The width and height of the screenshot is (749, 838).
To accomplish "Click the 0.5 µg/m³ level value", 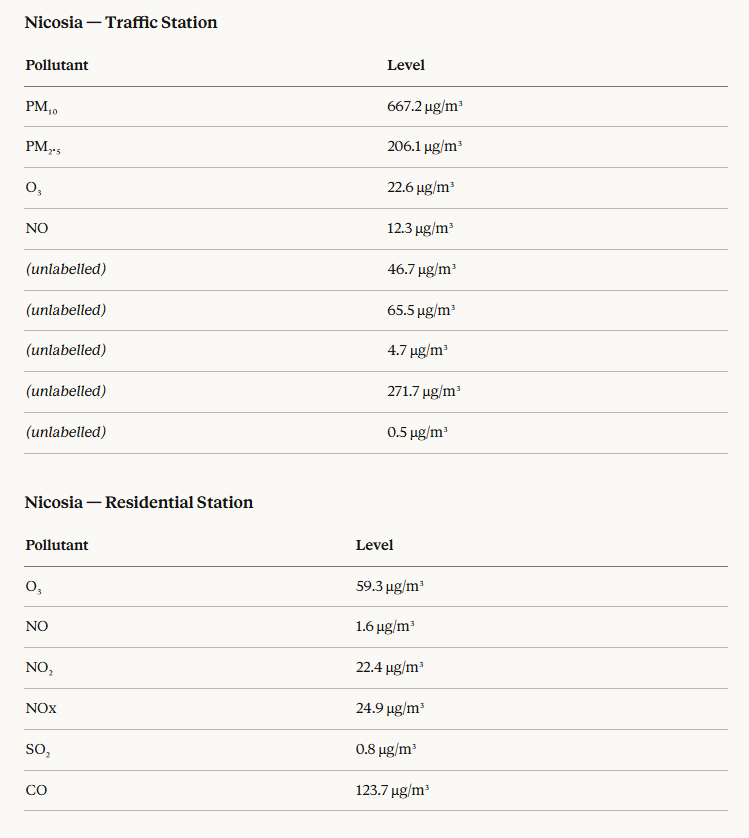I will [417, 432].
